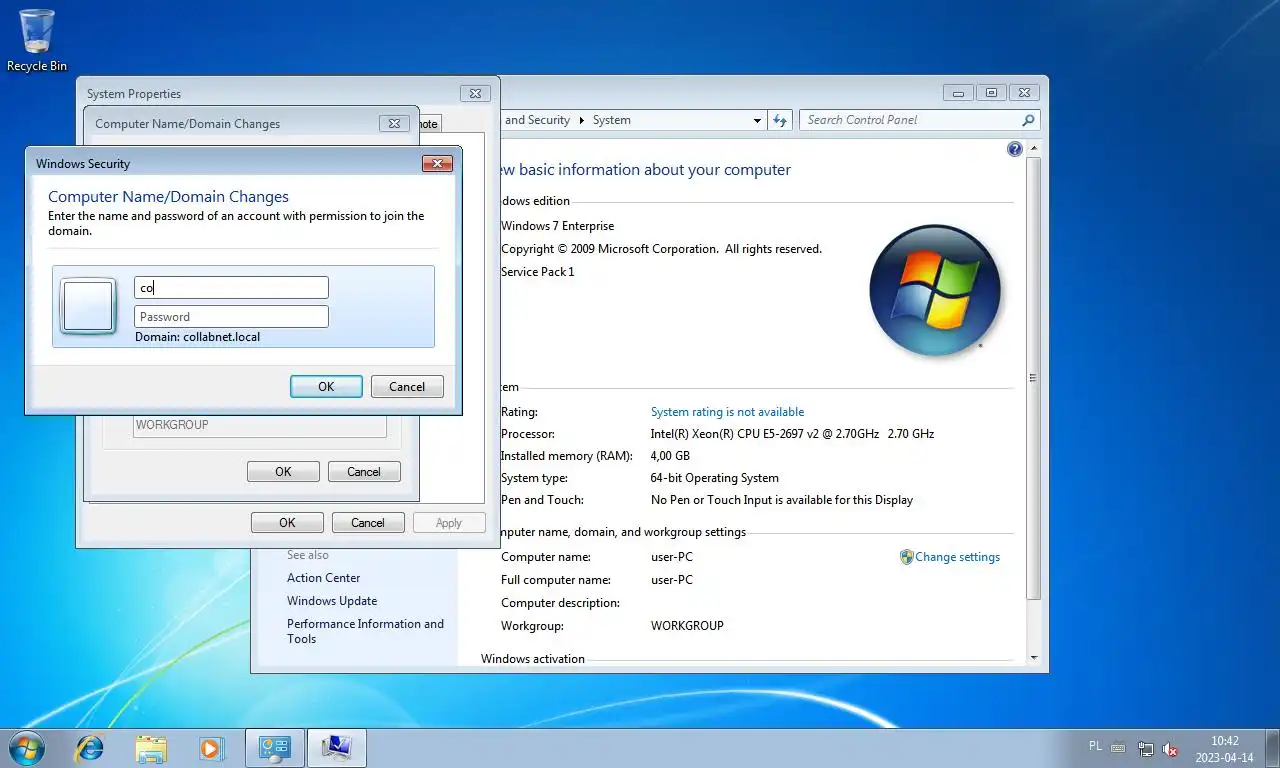Screen dimensions: 1280x768
Task: Click the WORKGROUP text field
Action: coord(260,426)
